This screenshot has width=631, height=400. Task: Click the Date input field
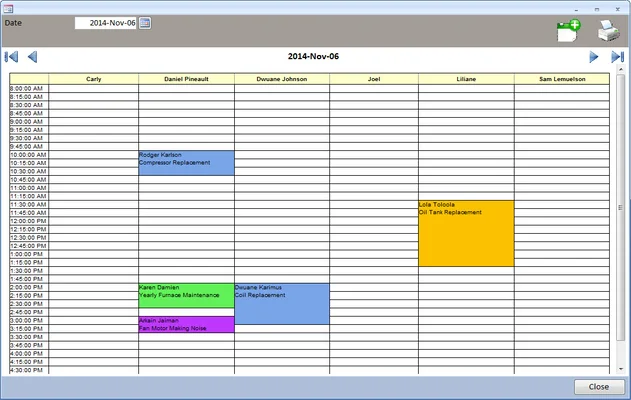(x=105, y=23)
